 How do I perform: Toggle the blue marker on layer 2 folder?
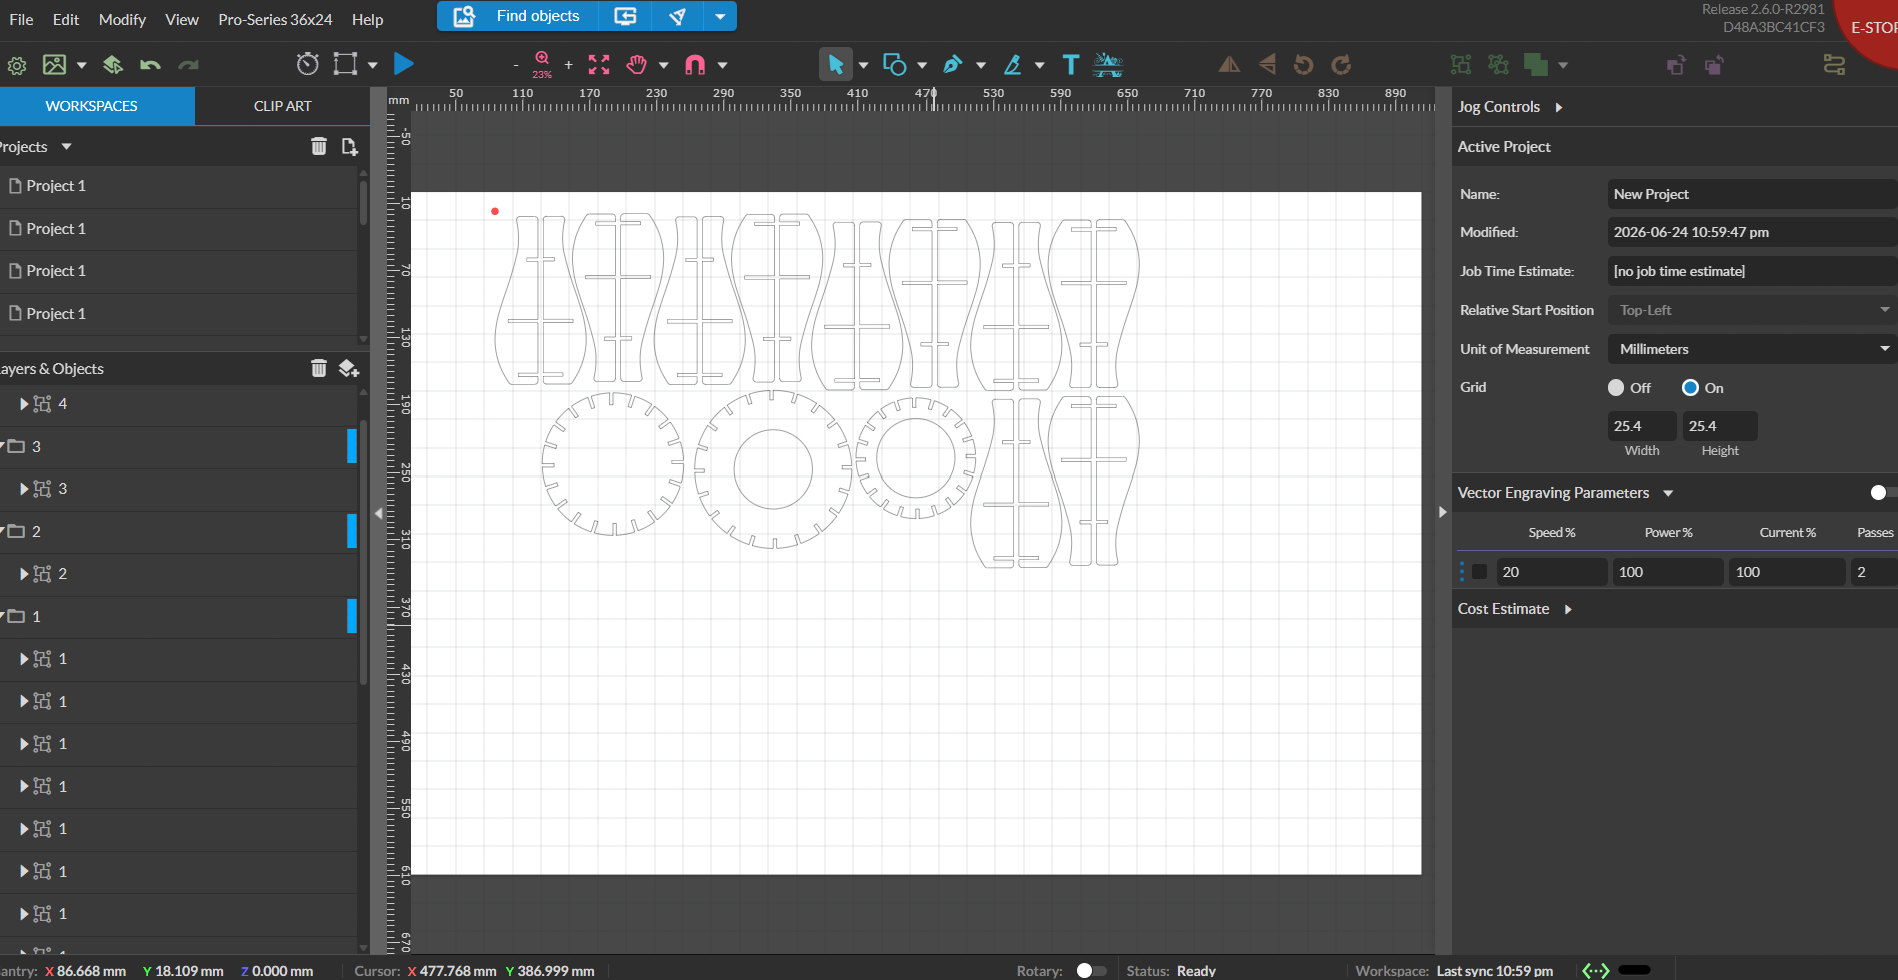pos(352,531)
